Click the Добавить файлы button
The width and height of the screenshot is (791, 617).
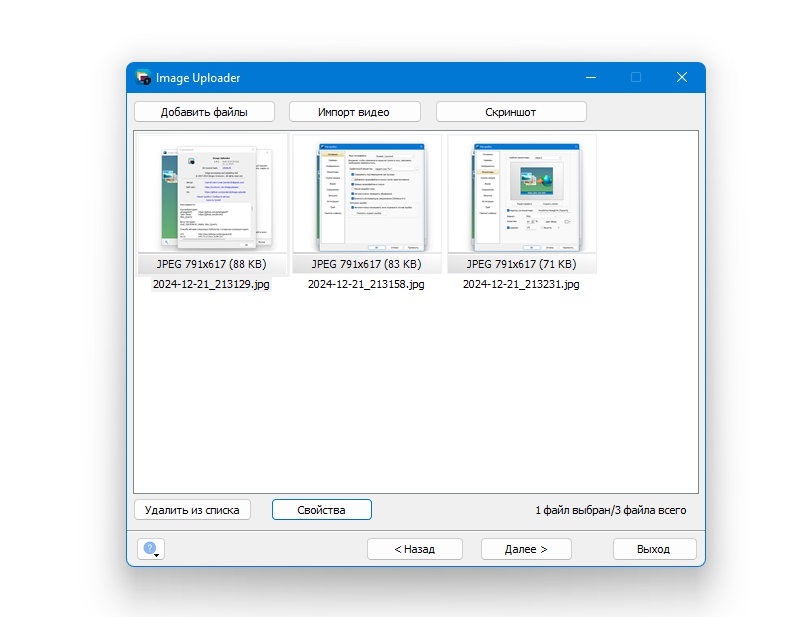(x=204, y=112)
